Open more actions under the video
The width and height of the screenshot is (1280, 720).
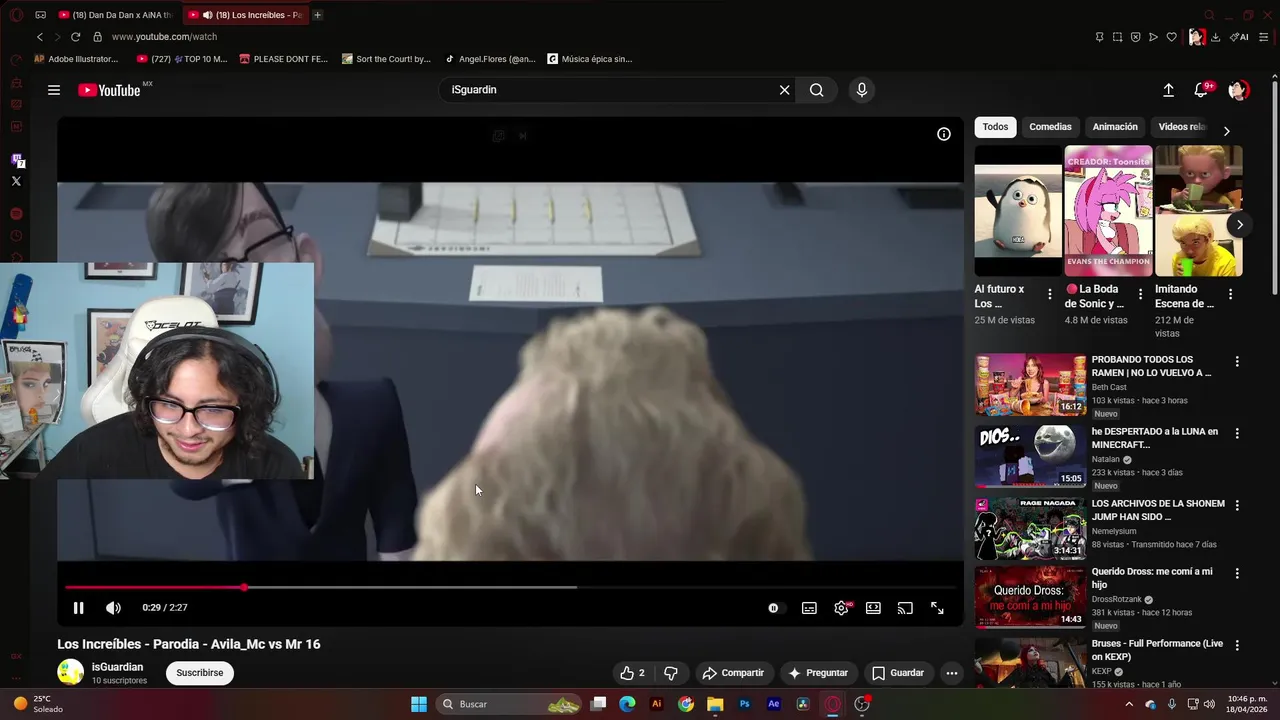click(952, 673)
